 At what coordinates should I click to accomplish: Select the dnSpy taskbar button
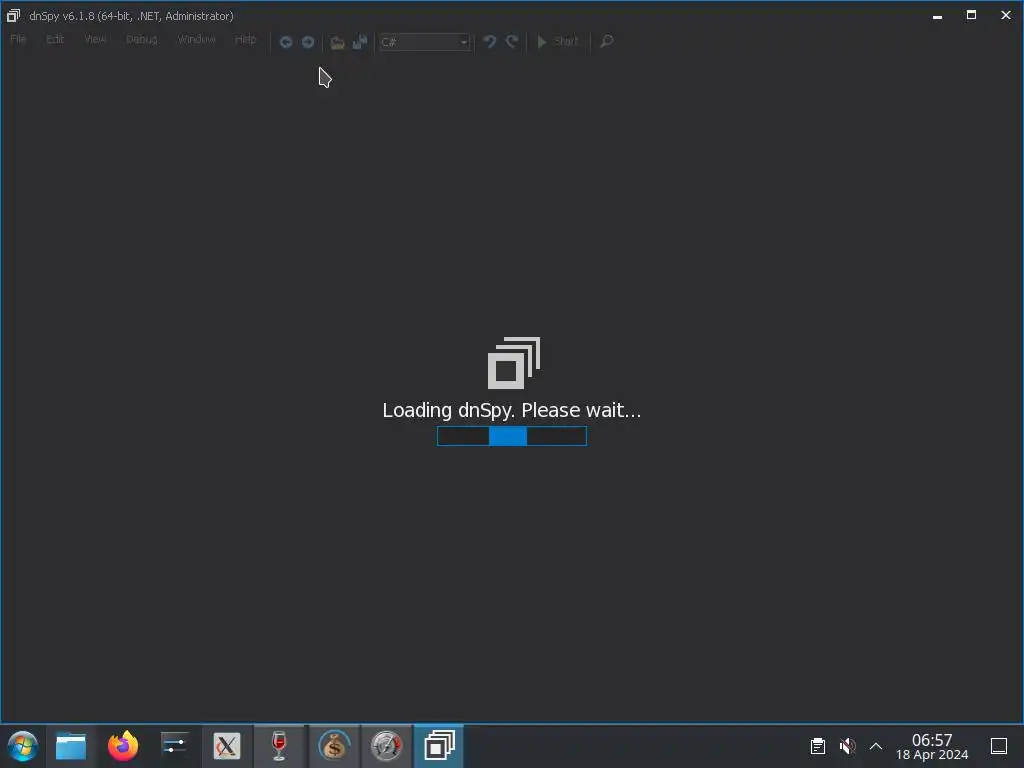439,746
